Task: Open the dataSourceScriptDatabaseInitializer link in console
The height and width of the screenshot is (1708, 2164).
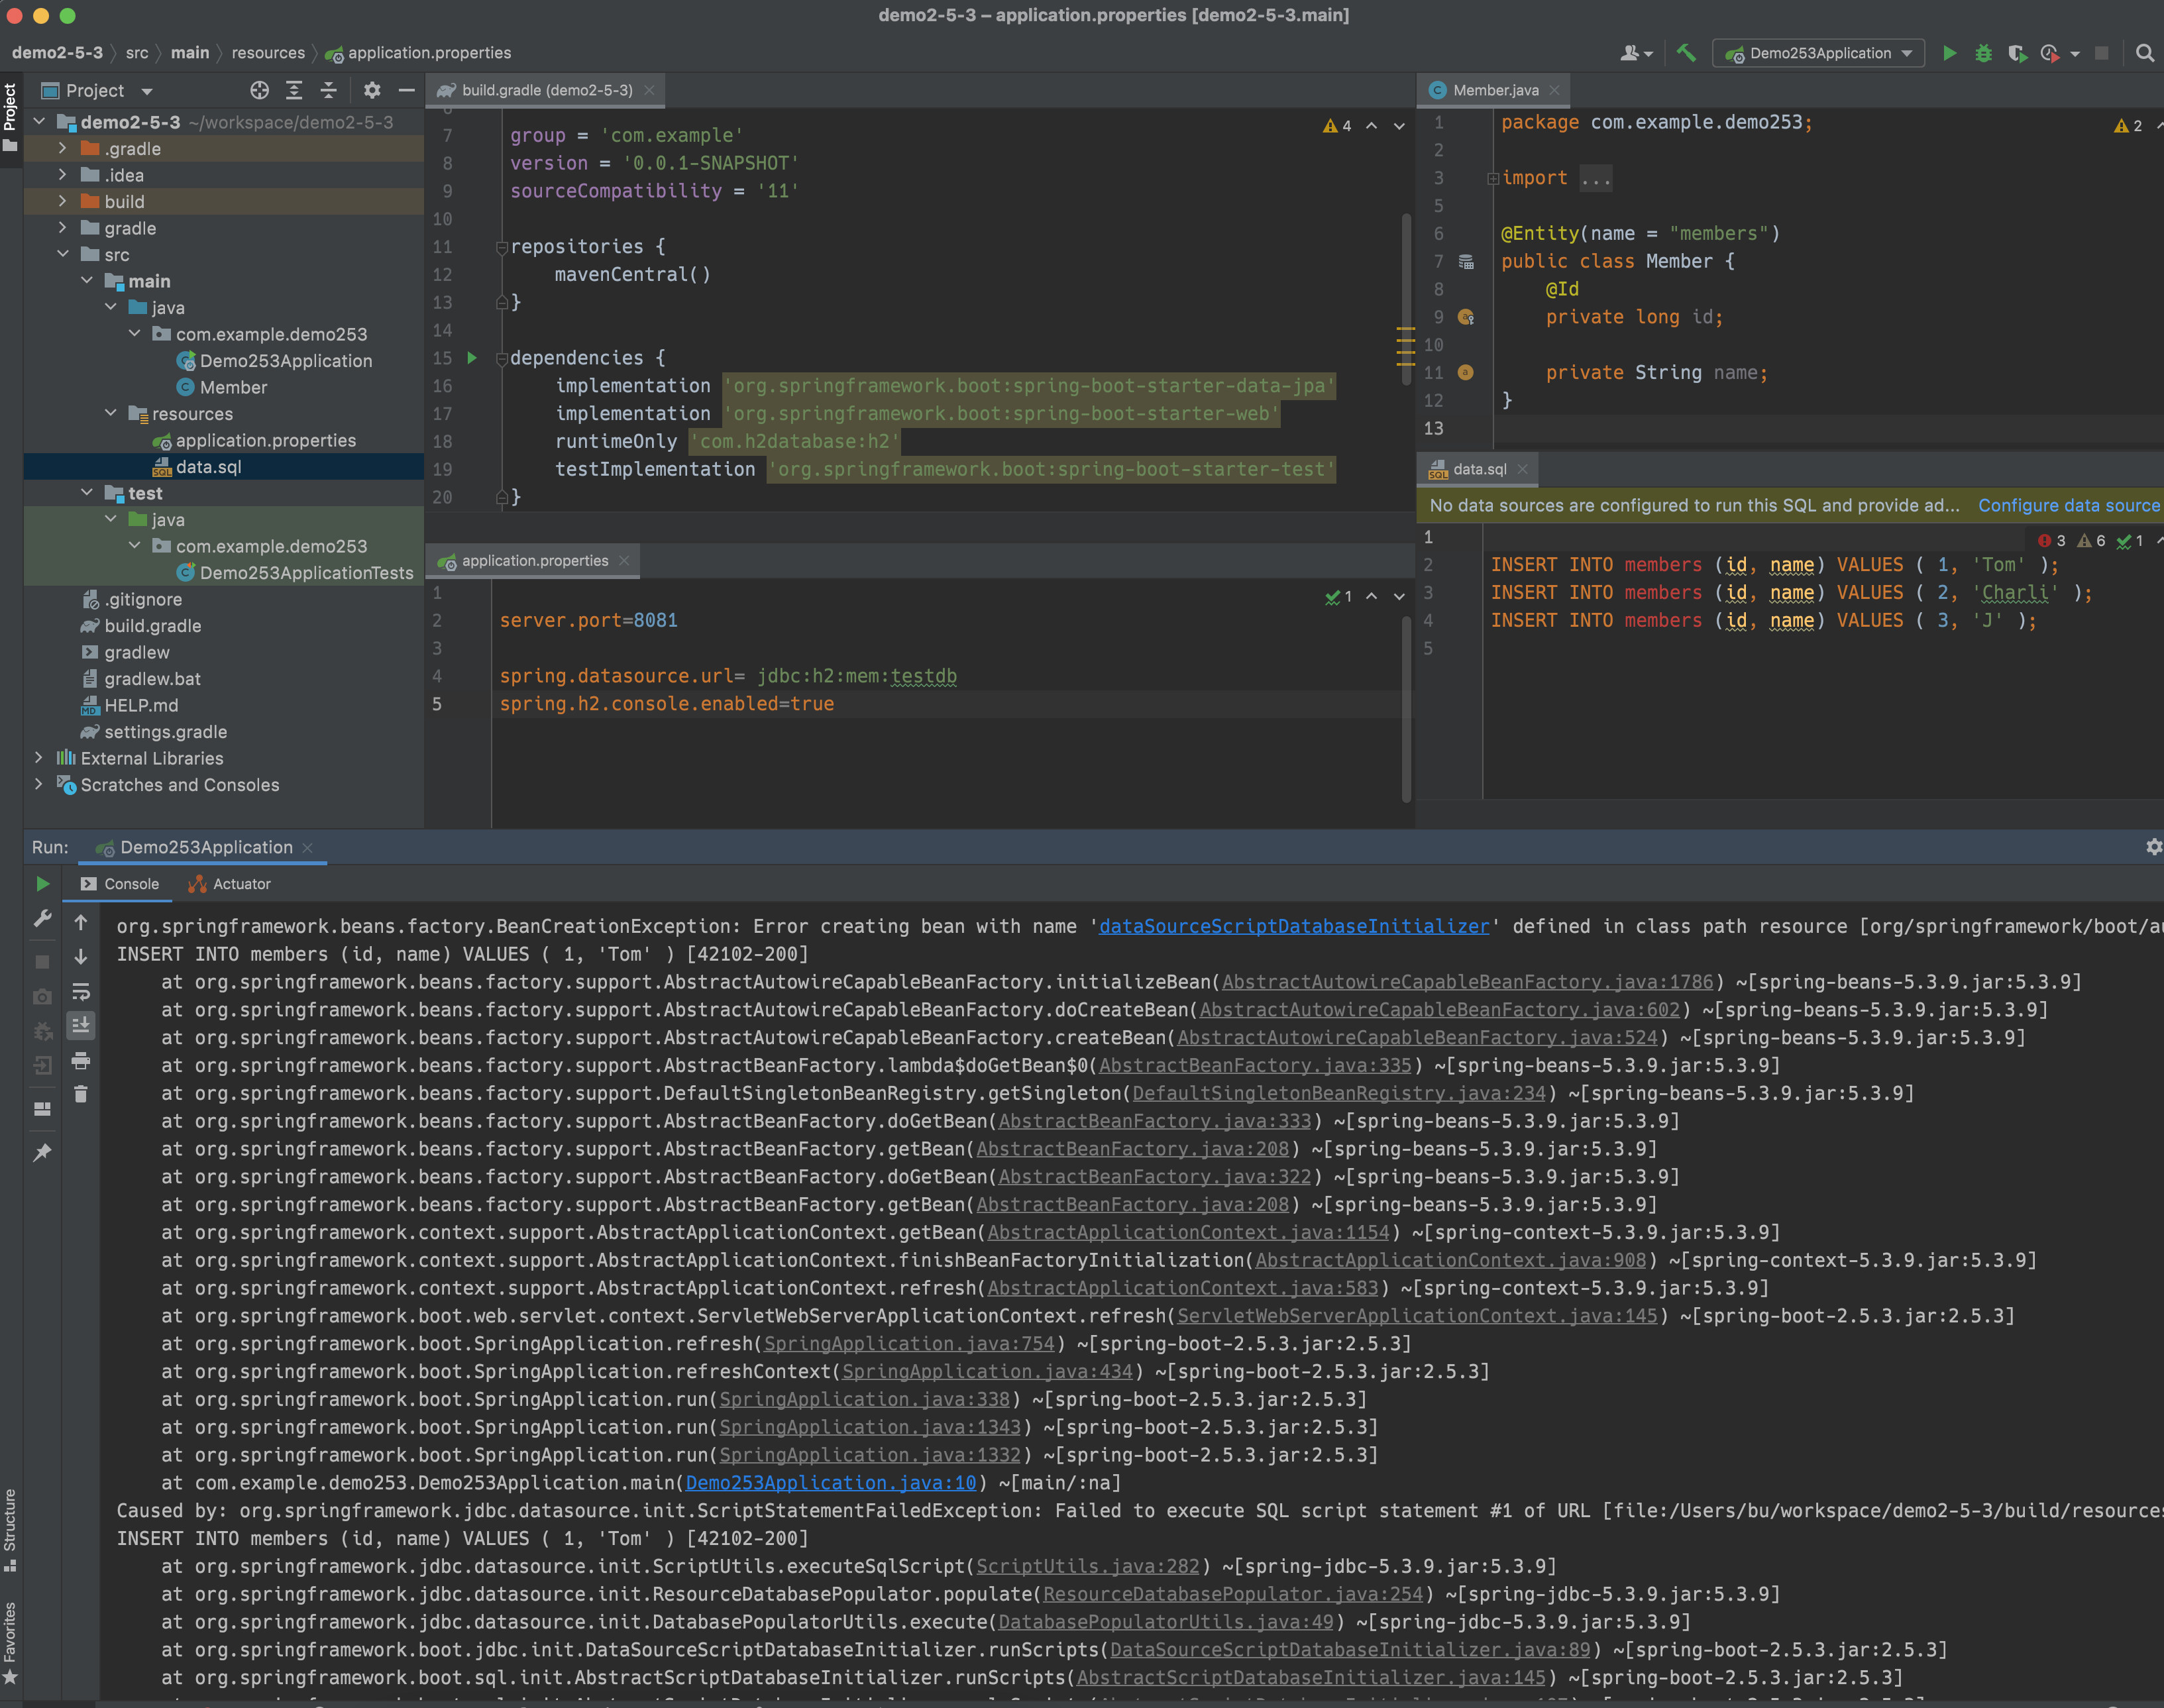Action: [x=1293, y=926]
